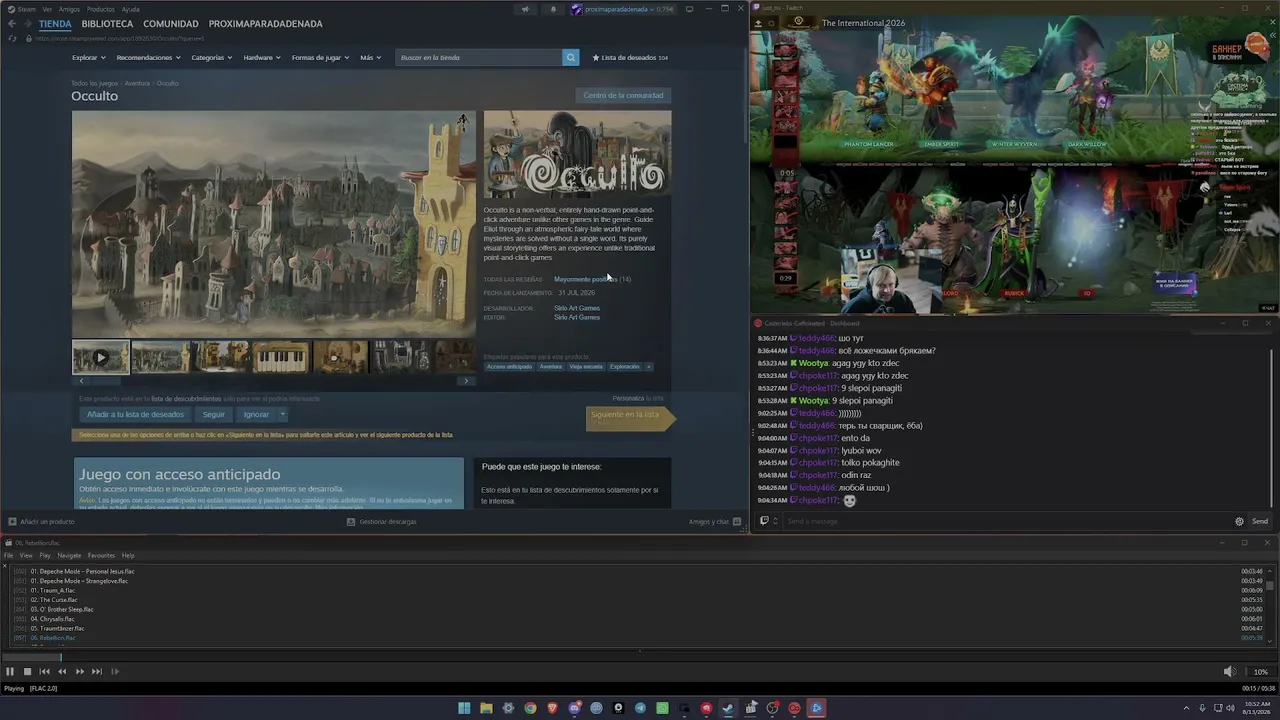Switch to the TIENDA tab
Screen dimensions: 1280x720
(55, 24)
